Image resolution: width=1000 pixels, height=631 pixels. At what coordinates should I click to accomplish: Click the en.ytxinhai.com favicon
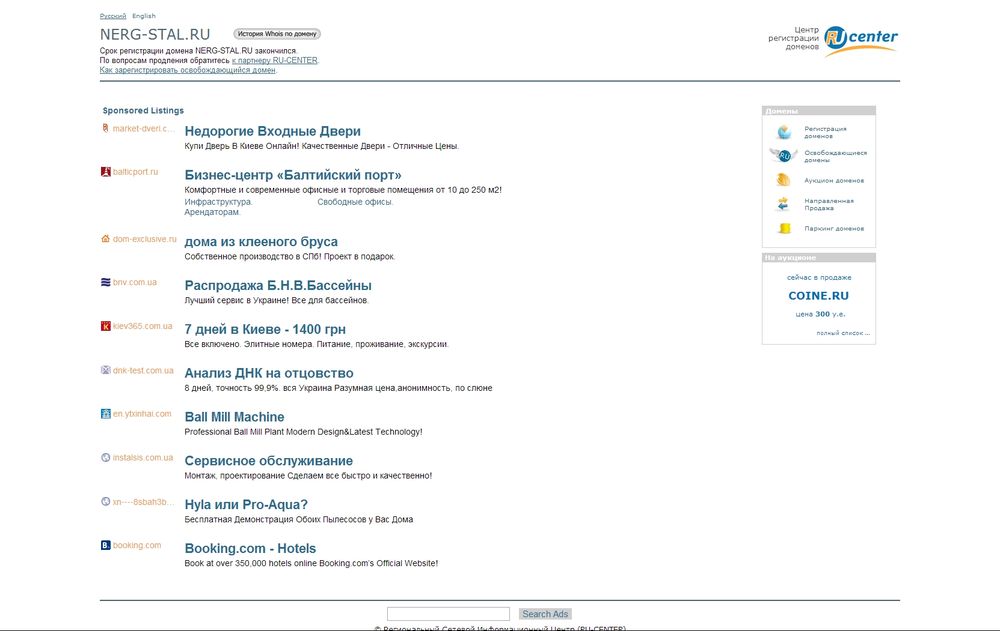click(x=106, y=413)
